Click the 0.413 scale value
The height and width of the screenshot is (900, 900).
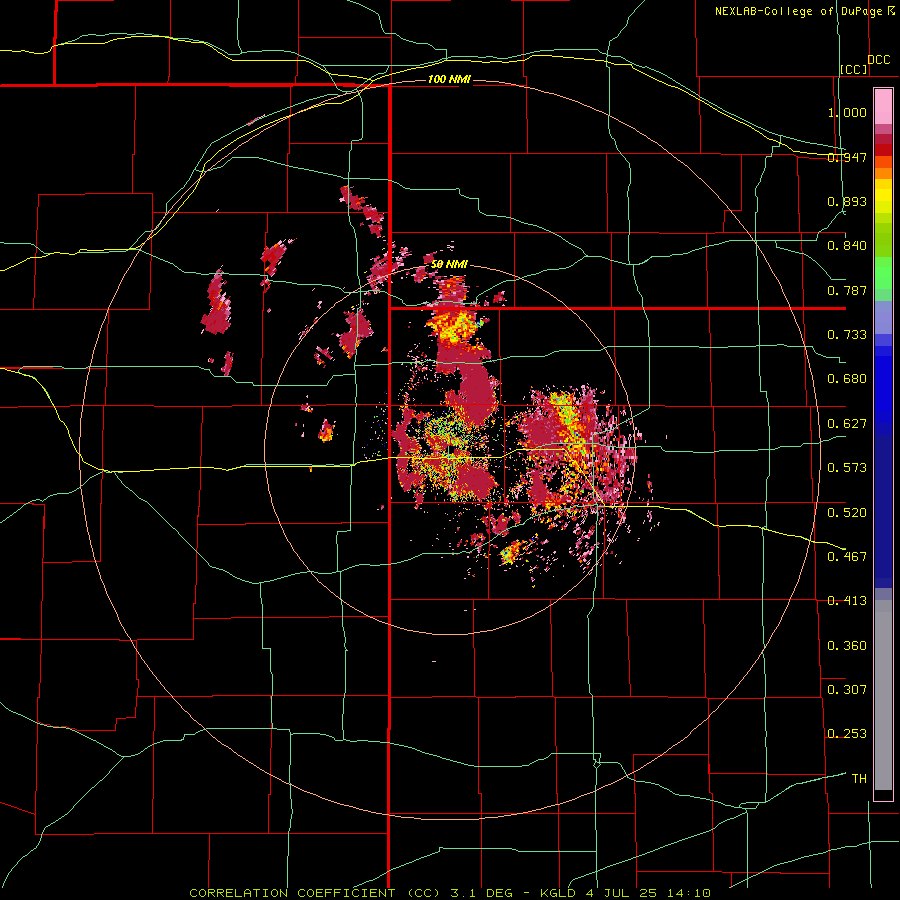click(x=847, y=601)
